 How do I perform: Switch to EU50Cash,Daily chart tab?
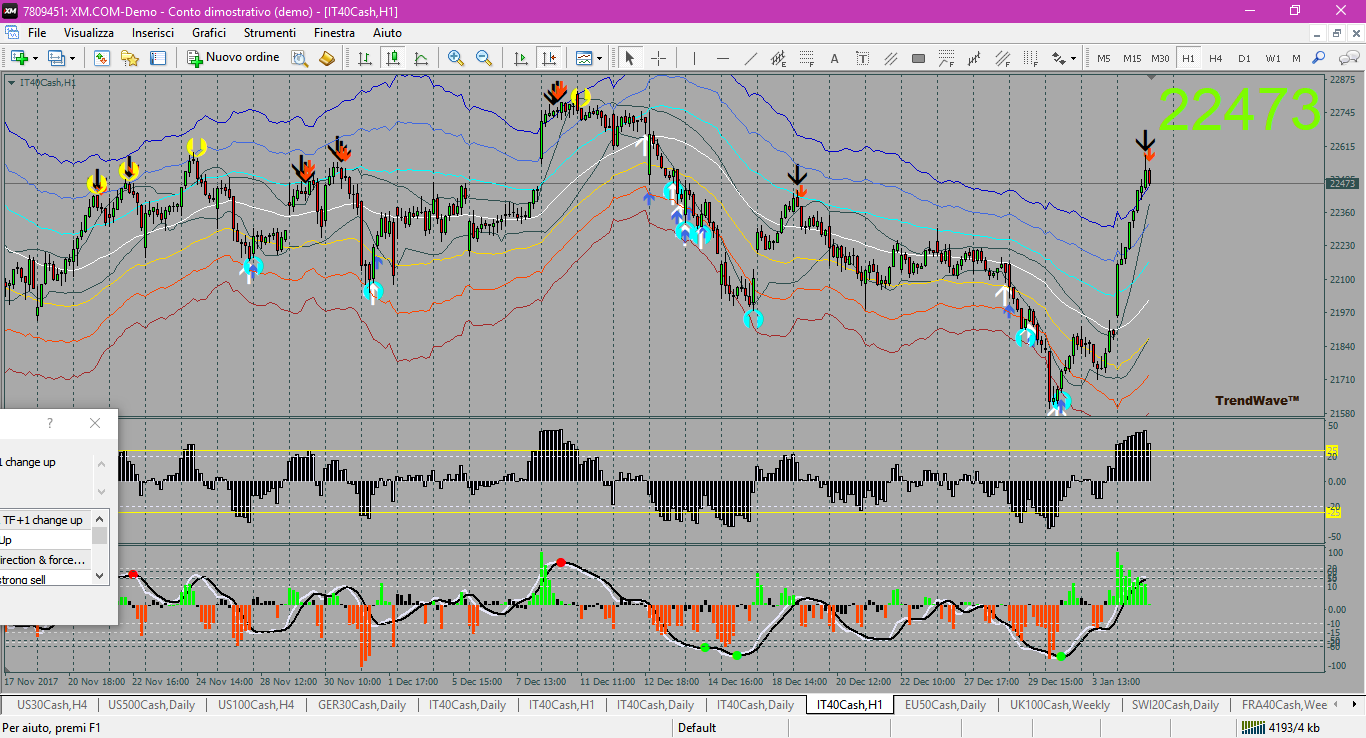pyautogui.click(x=943, y=704)
